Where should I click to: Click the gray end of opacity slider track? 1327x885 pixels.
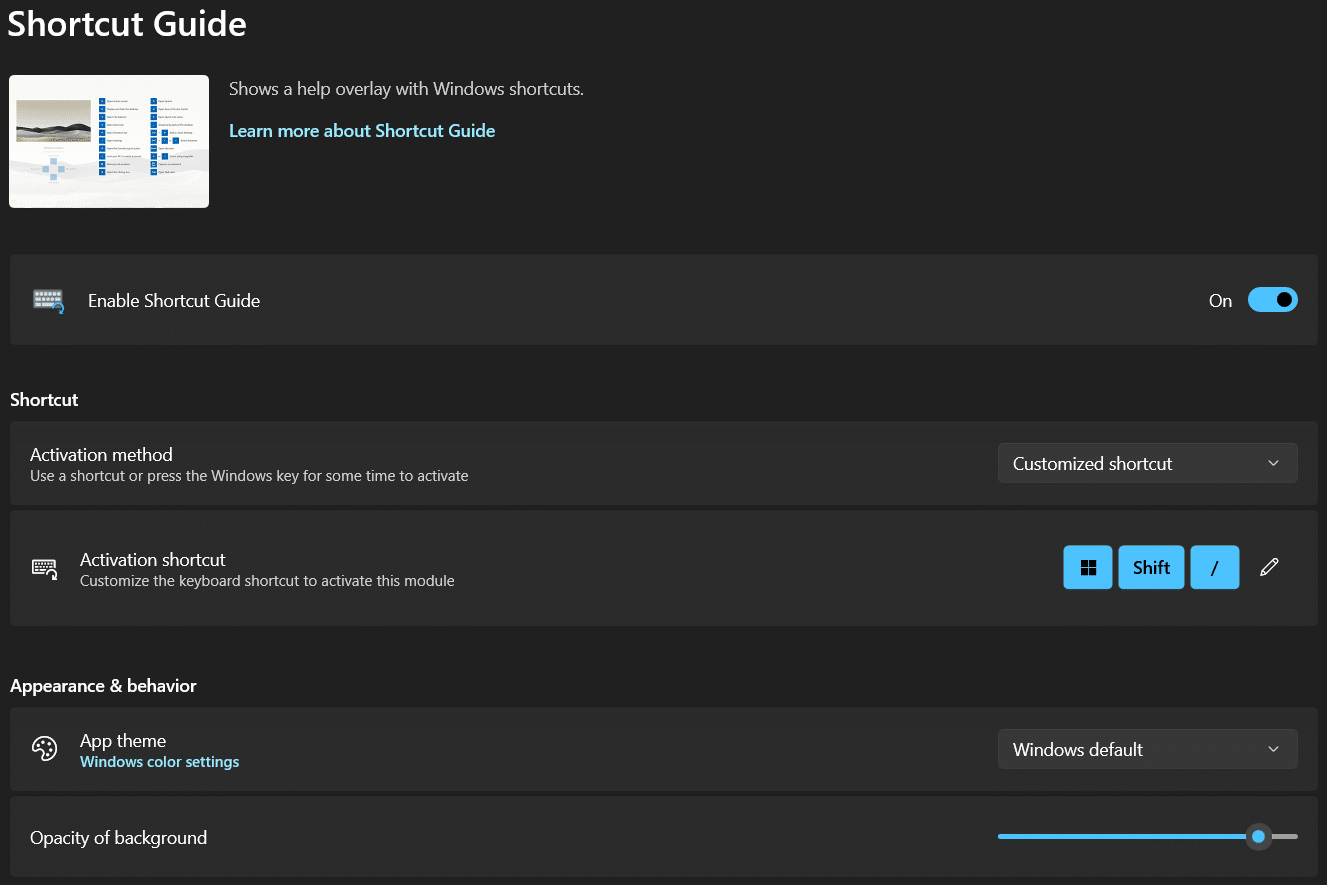point(1286,837)
